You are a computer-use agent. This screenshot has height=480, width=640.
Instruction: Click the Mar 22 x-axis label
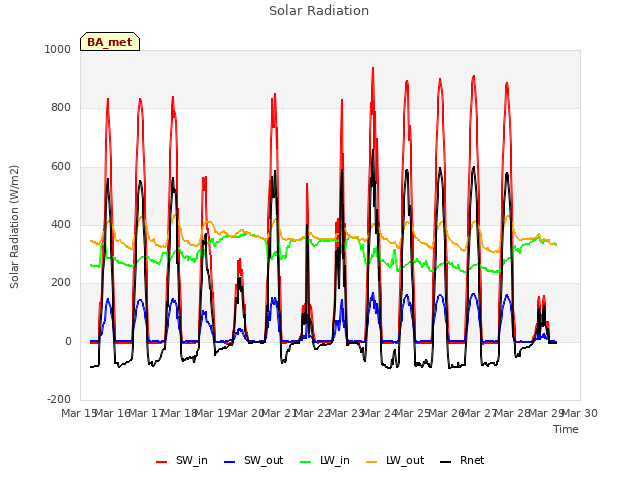(313, 413)
